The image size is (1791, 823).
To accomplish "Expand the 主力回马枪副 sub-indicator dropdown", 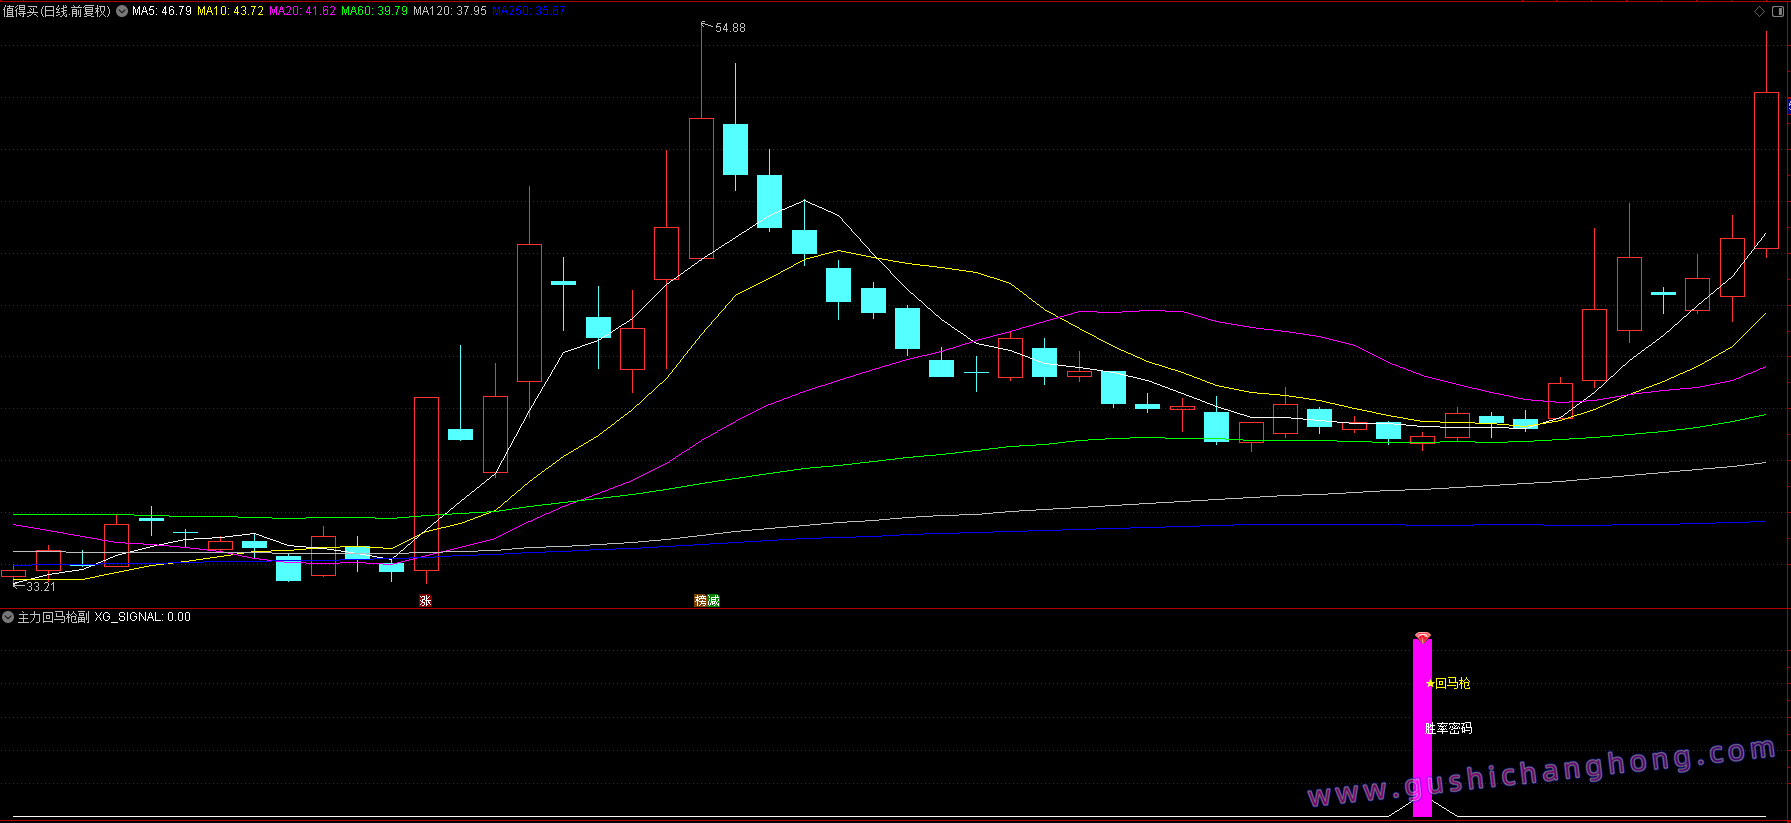I will (x=8, y=617).
